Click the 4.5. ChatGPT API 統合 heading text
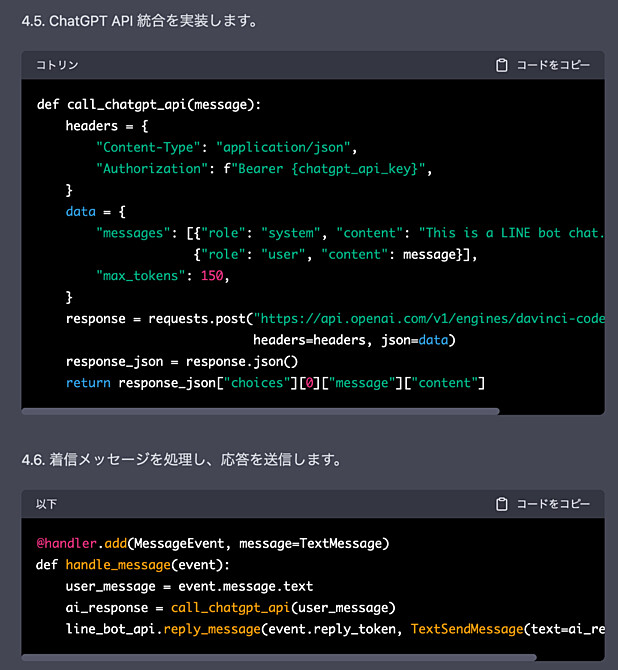This screenshot has width=618, height=670. click(140, 21)
